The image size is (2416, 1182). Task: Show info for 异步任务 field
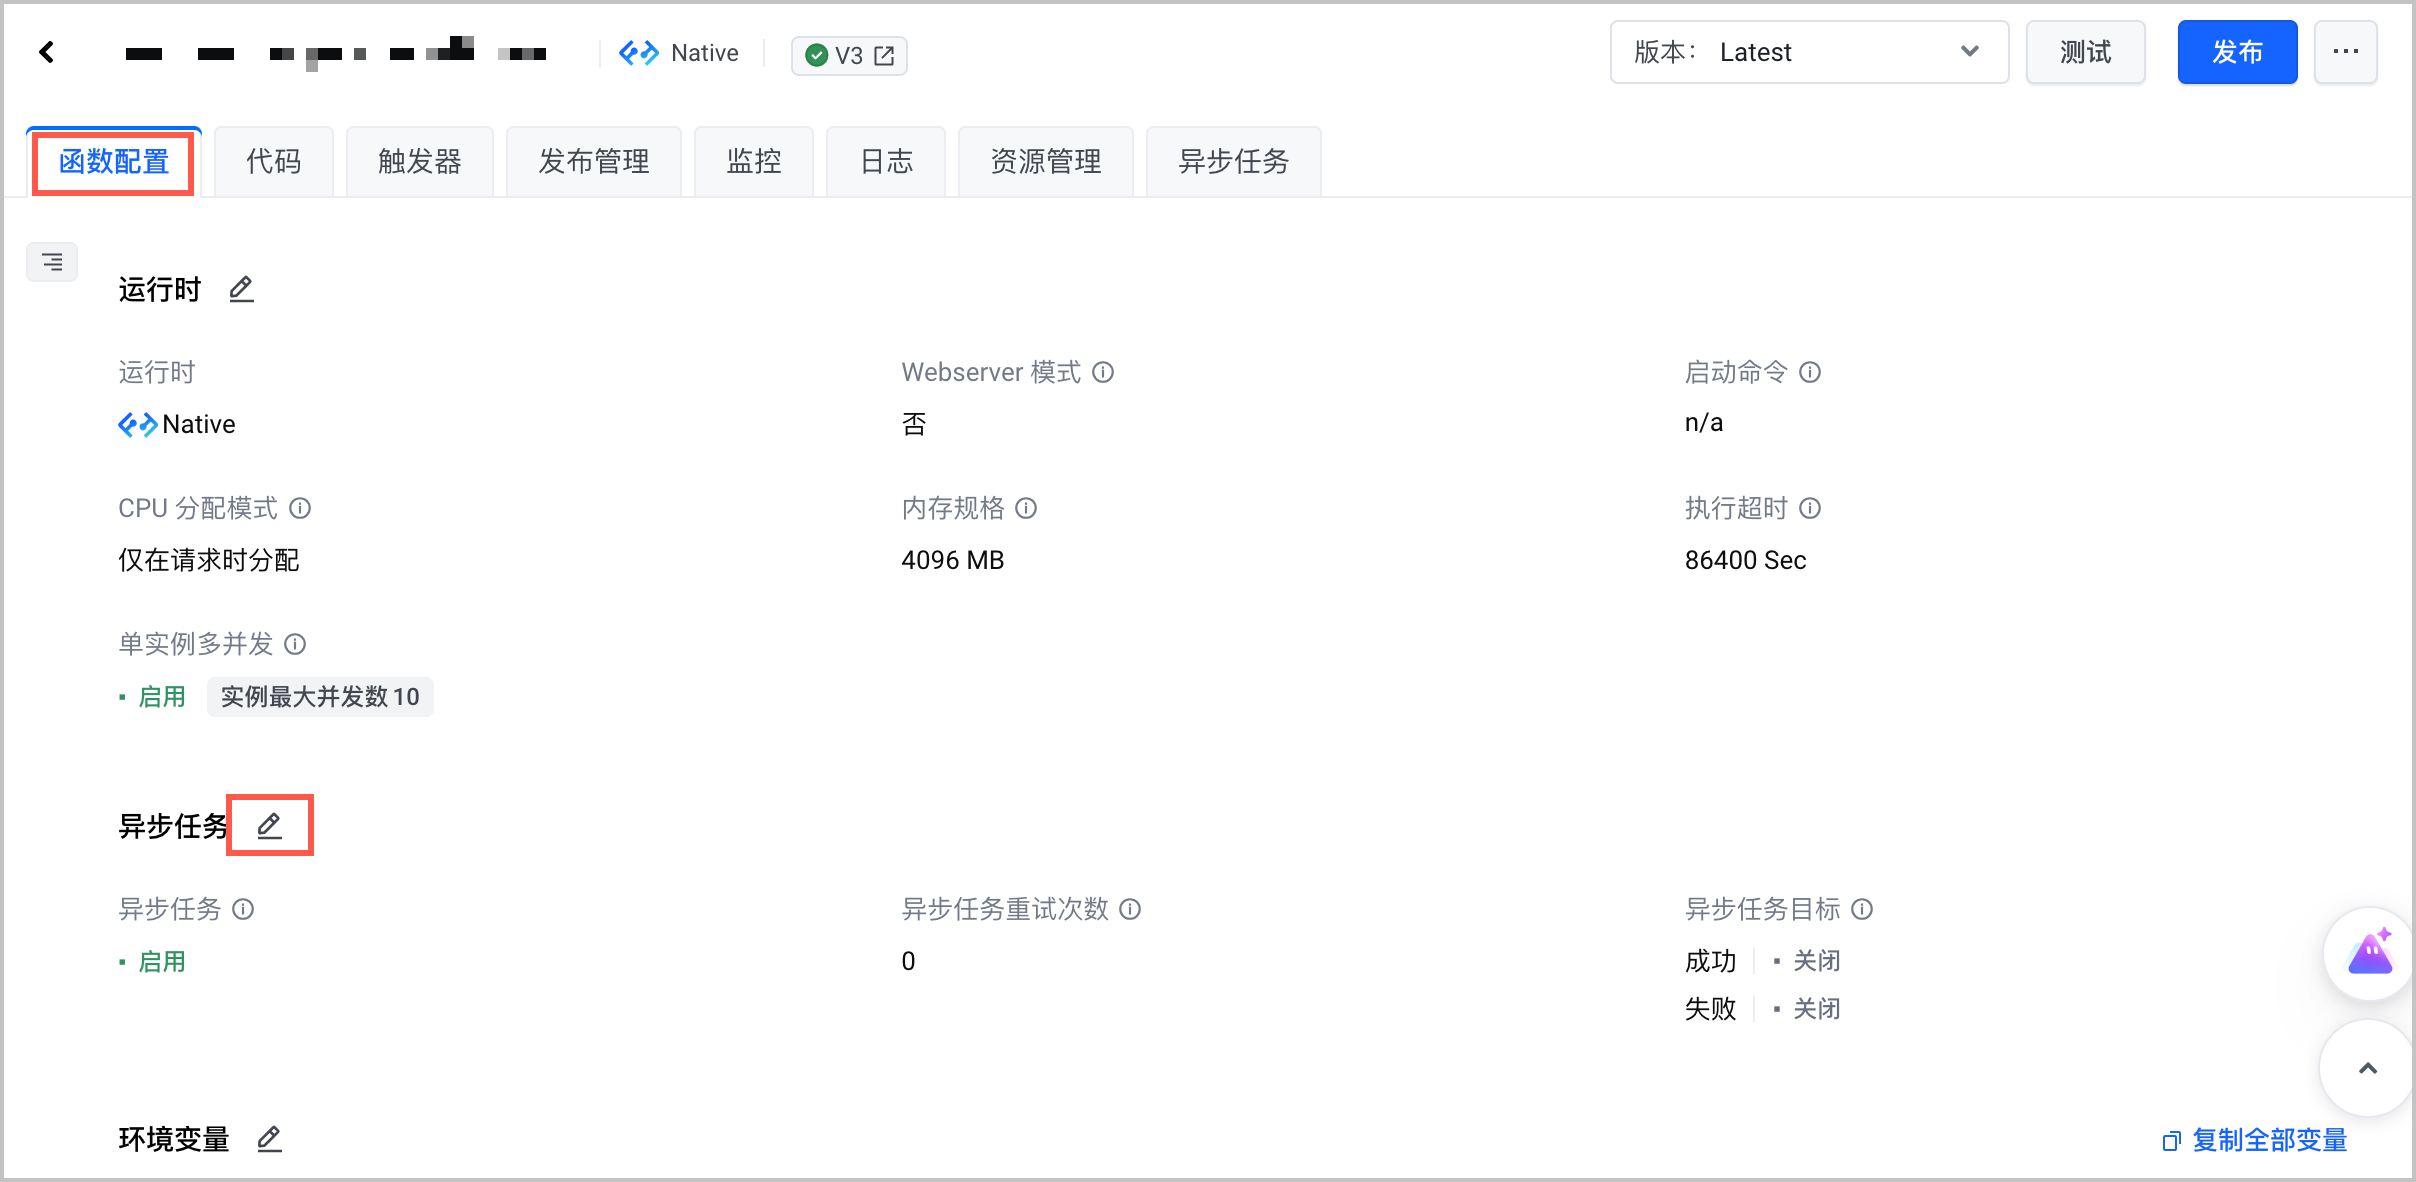coord(243,909)
